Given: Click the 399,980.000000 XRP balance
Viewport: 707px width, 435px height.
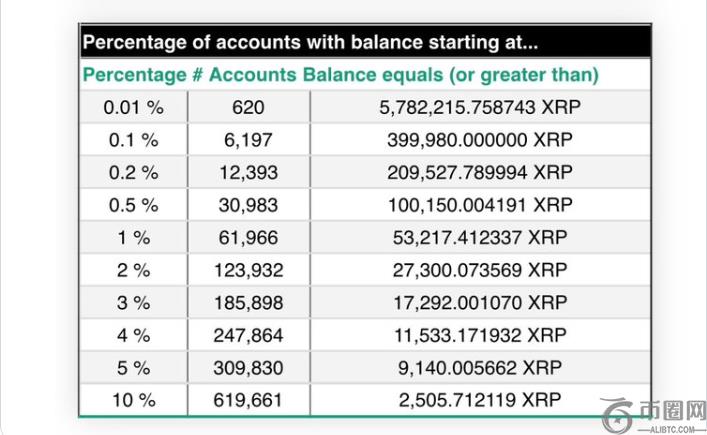Looking at the screenshot, I should click(x=480, y=140).
